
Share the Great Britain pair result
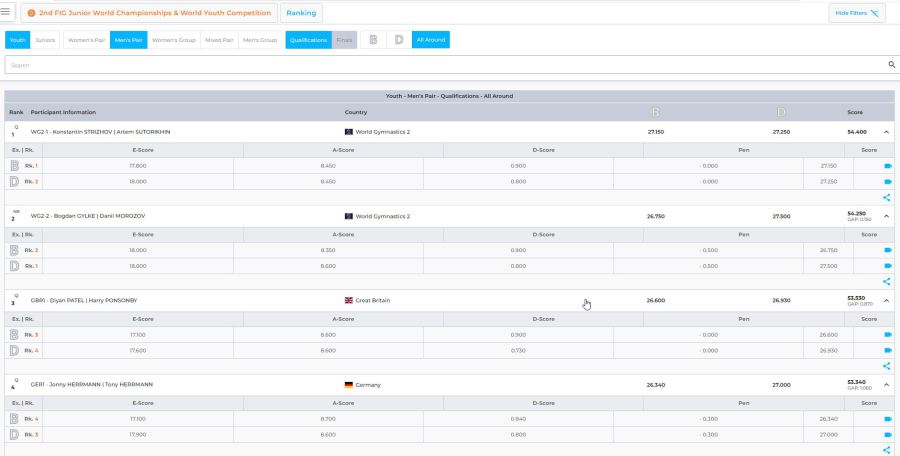886,366
